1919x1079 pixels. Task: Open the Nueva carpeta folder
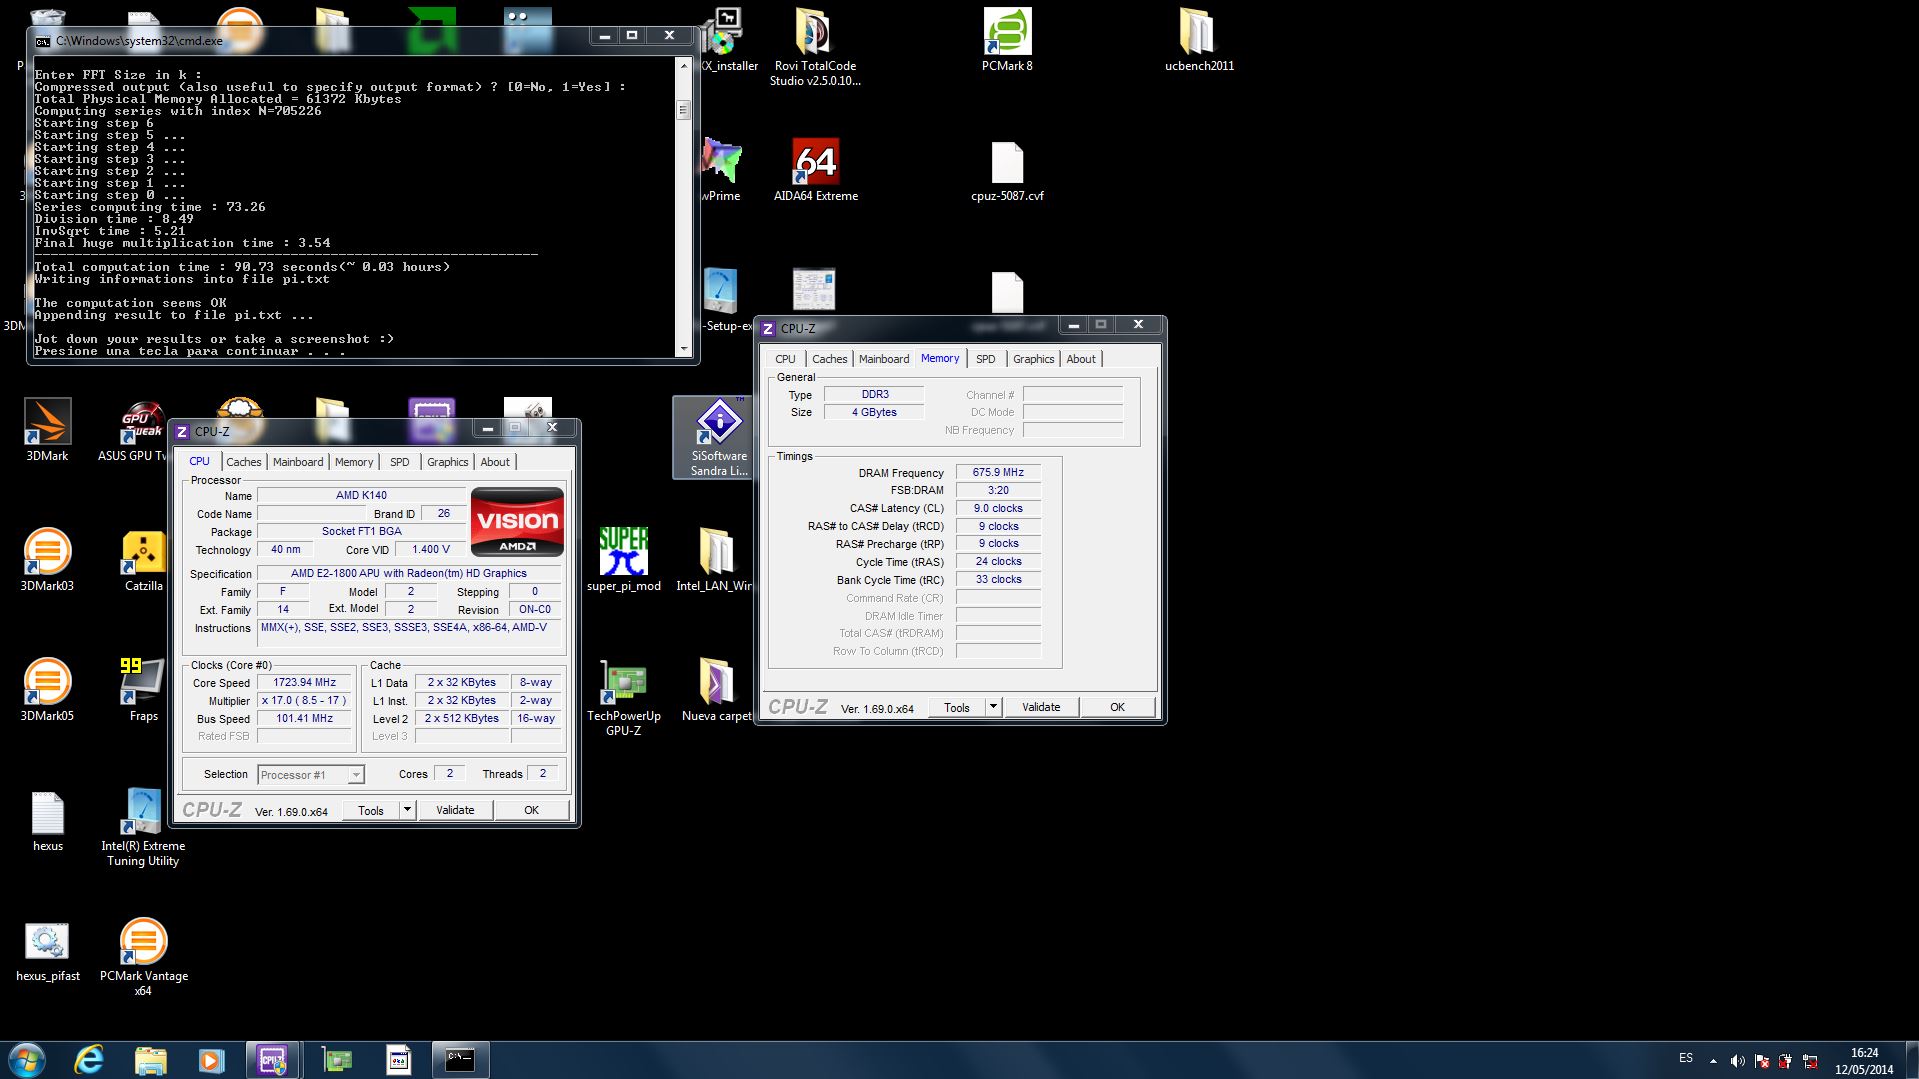[716, 690]
